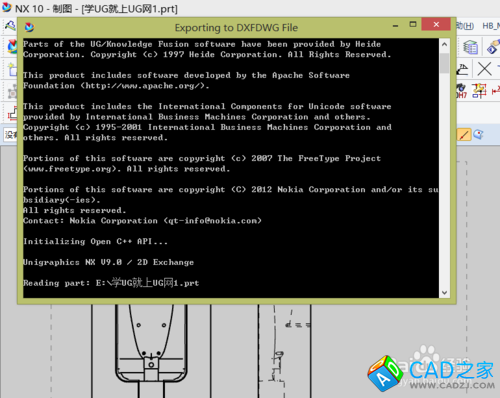Click the export window title bar icon
The image size is (500, 398).
click(29, 27)
